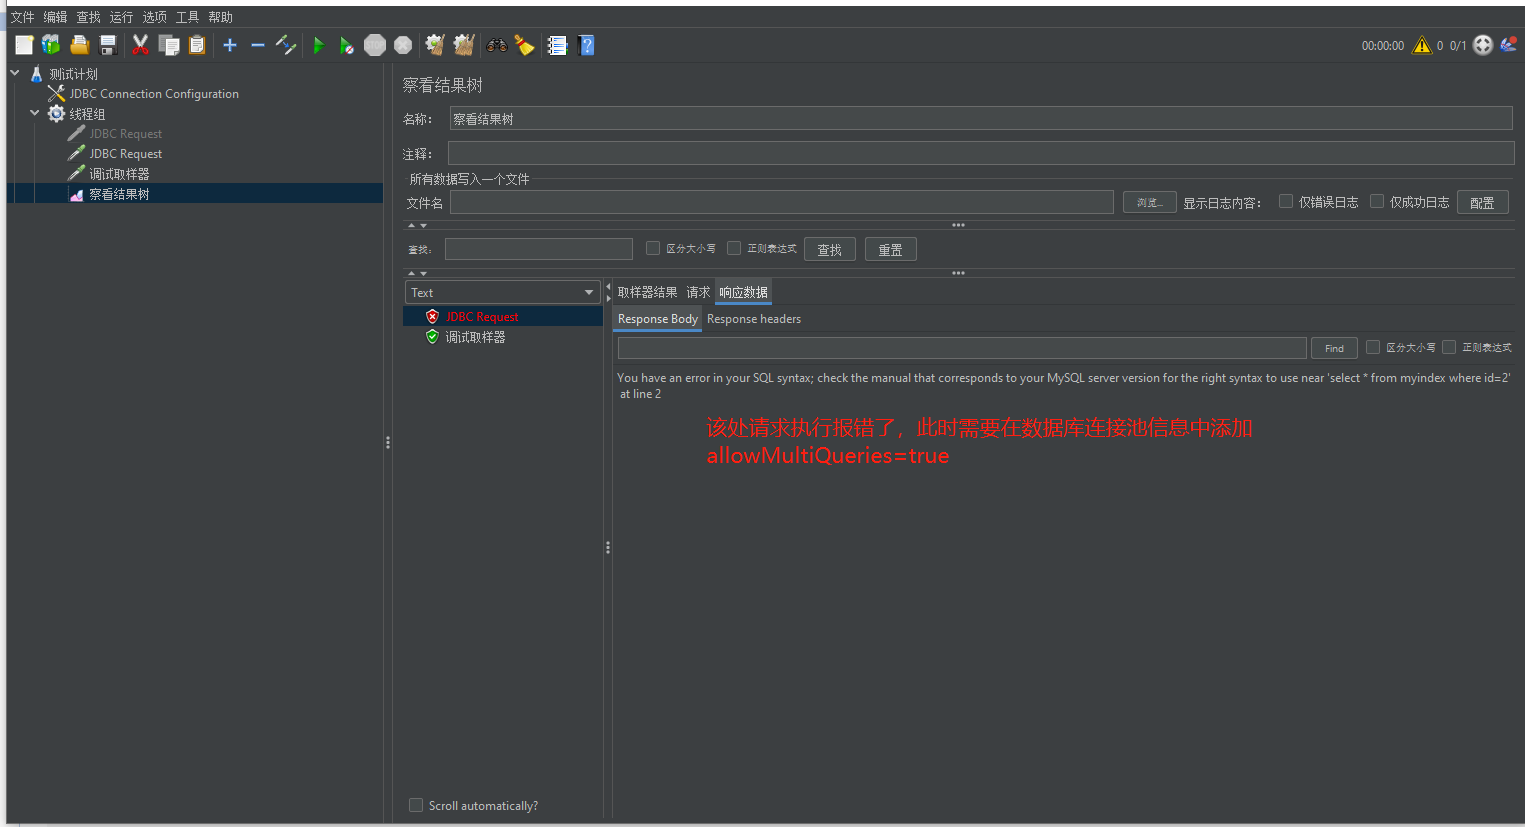The width and height of the screenshot is (1525, 827).
Task: Click the 线程组 gear icon in tree
Action: 57,114
